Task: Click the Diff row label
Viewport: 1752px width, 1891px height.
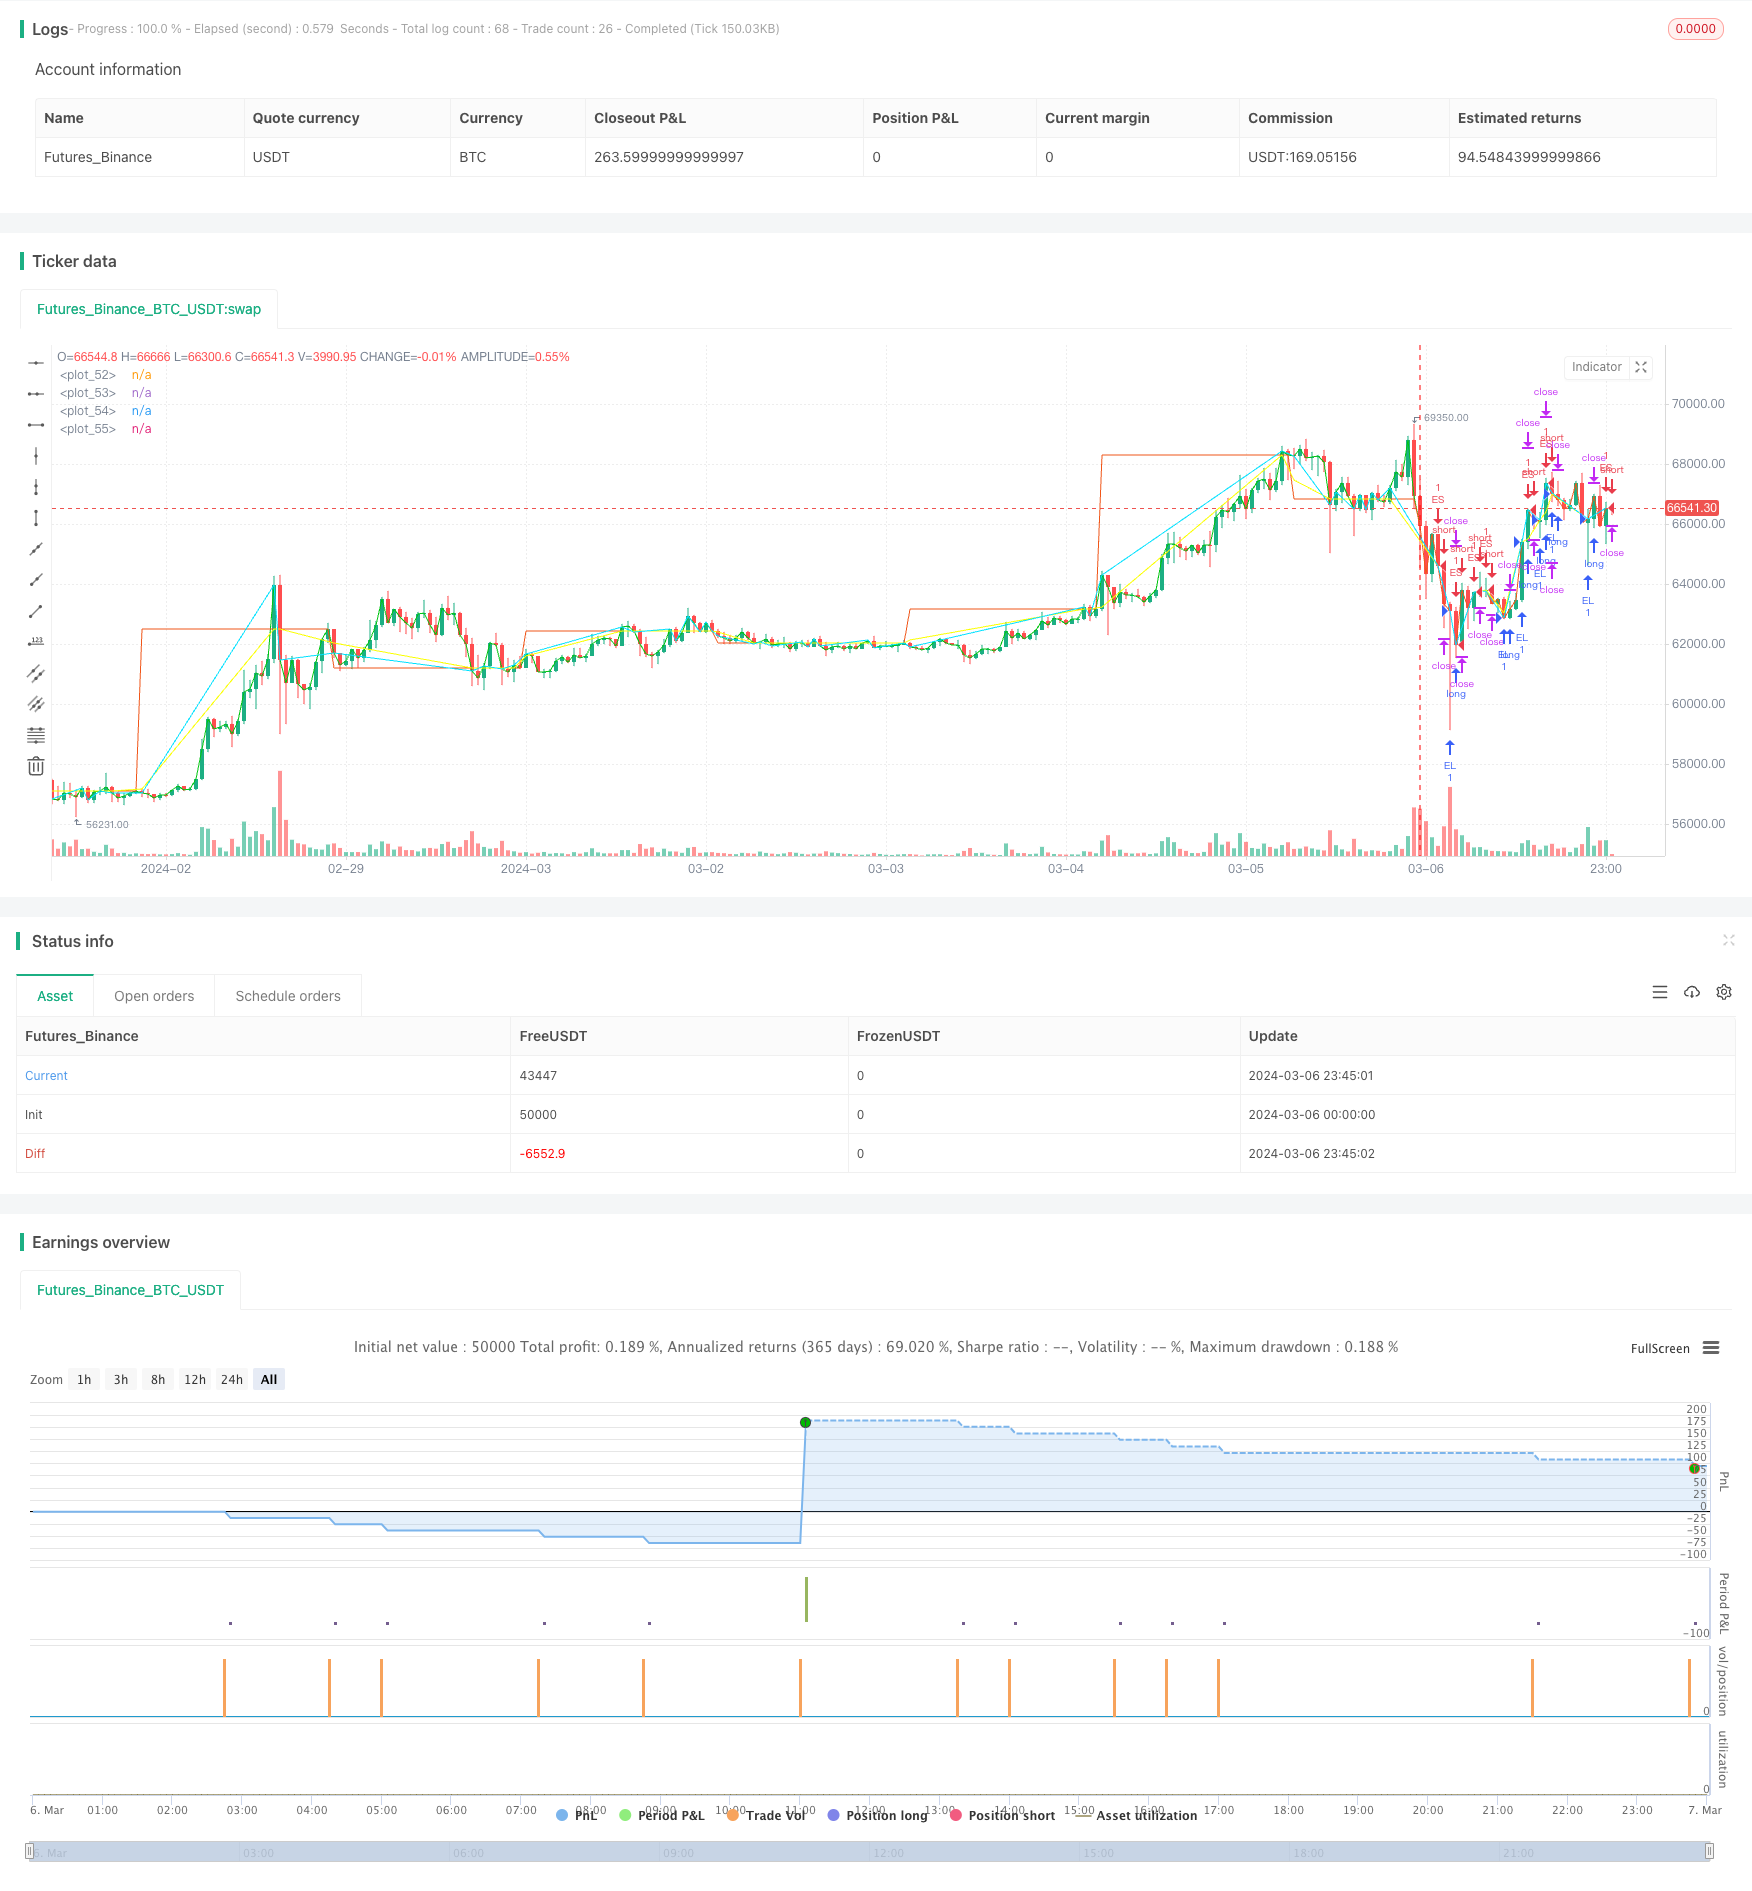Action: coord(35,1154)
